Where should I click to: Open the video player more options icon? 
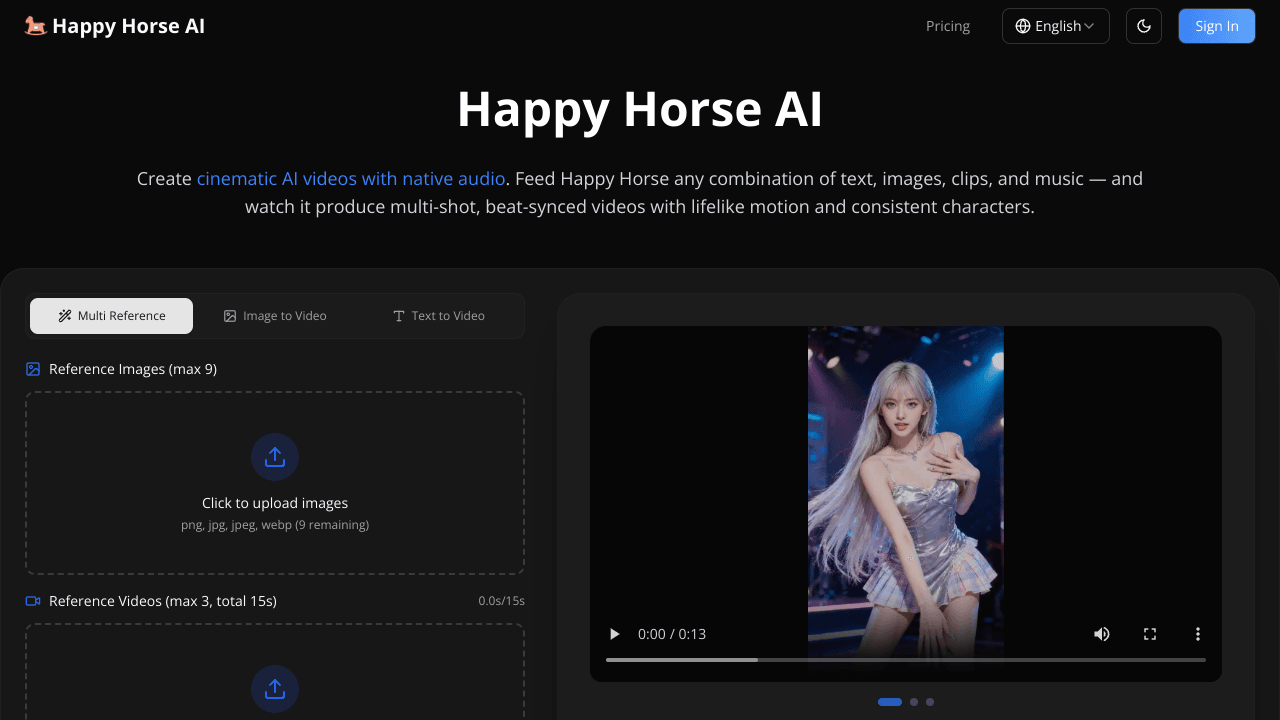tap(1197, 634)
